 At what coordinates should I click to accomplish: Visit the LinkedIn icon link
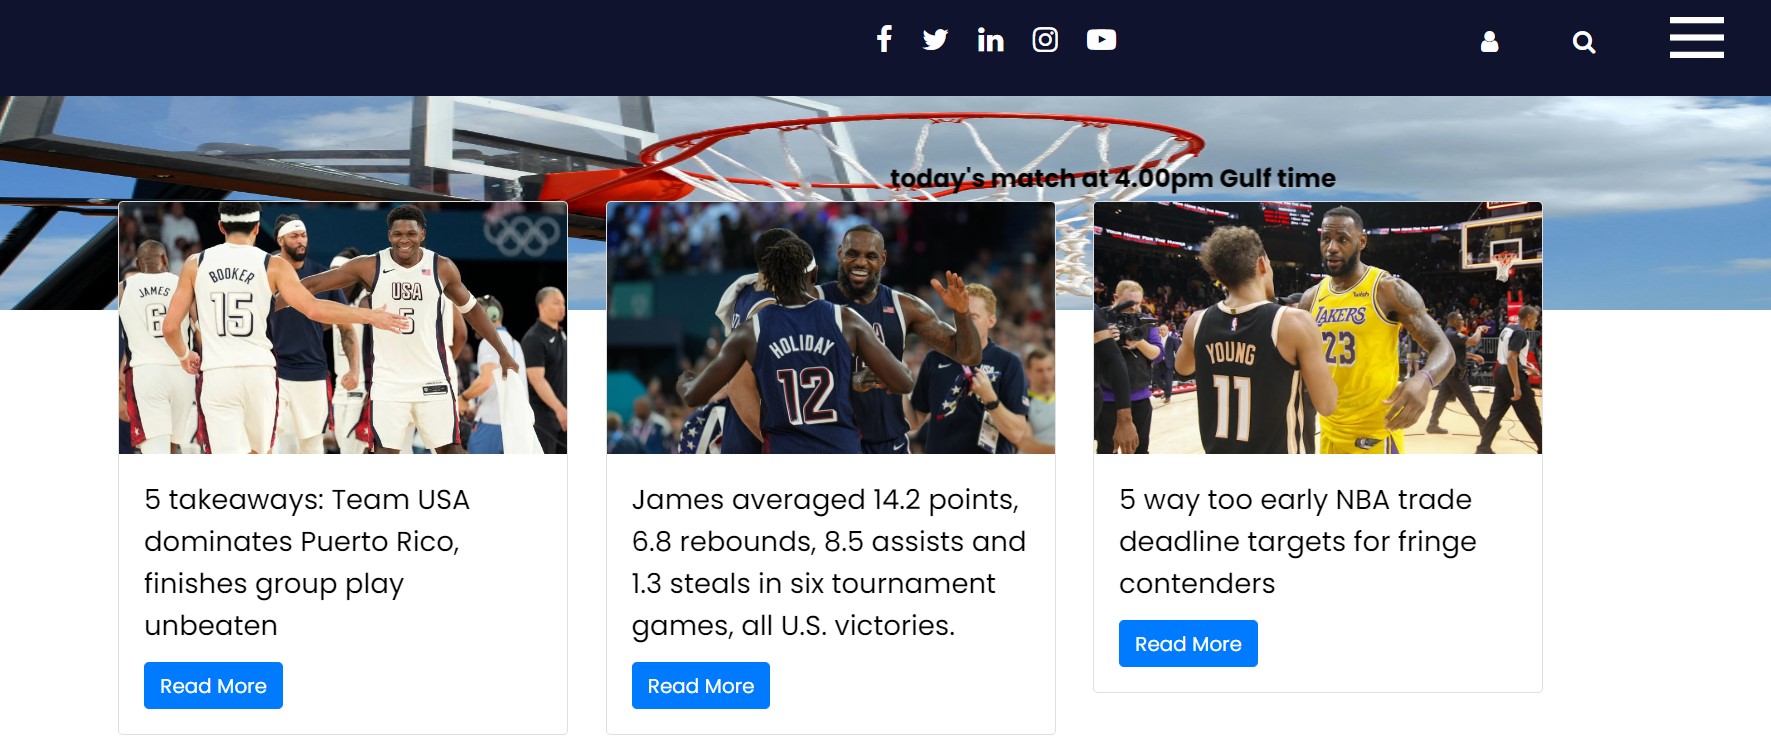tap(990, 39)
